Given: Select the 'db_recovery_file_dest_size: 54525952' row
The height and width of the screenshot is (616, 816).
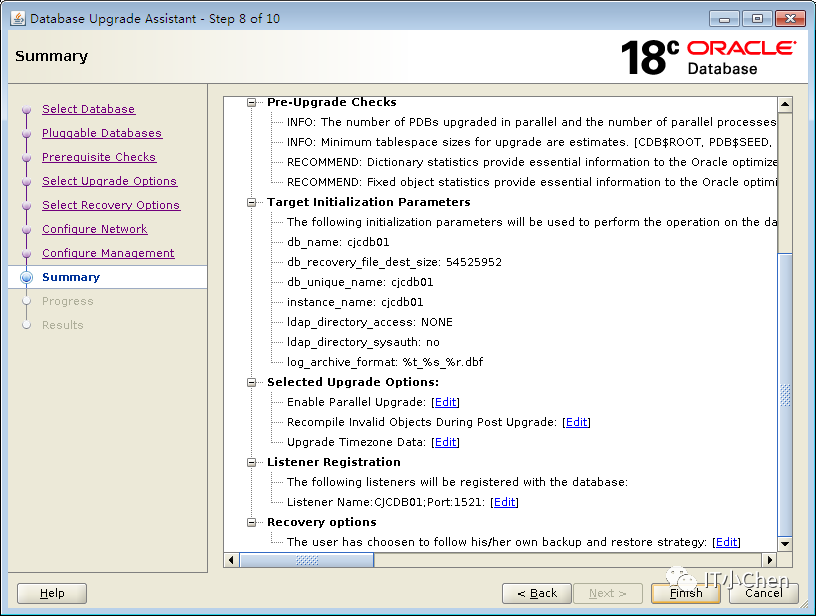Looking at the screenshot, I should click(394, 262).
